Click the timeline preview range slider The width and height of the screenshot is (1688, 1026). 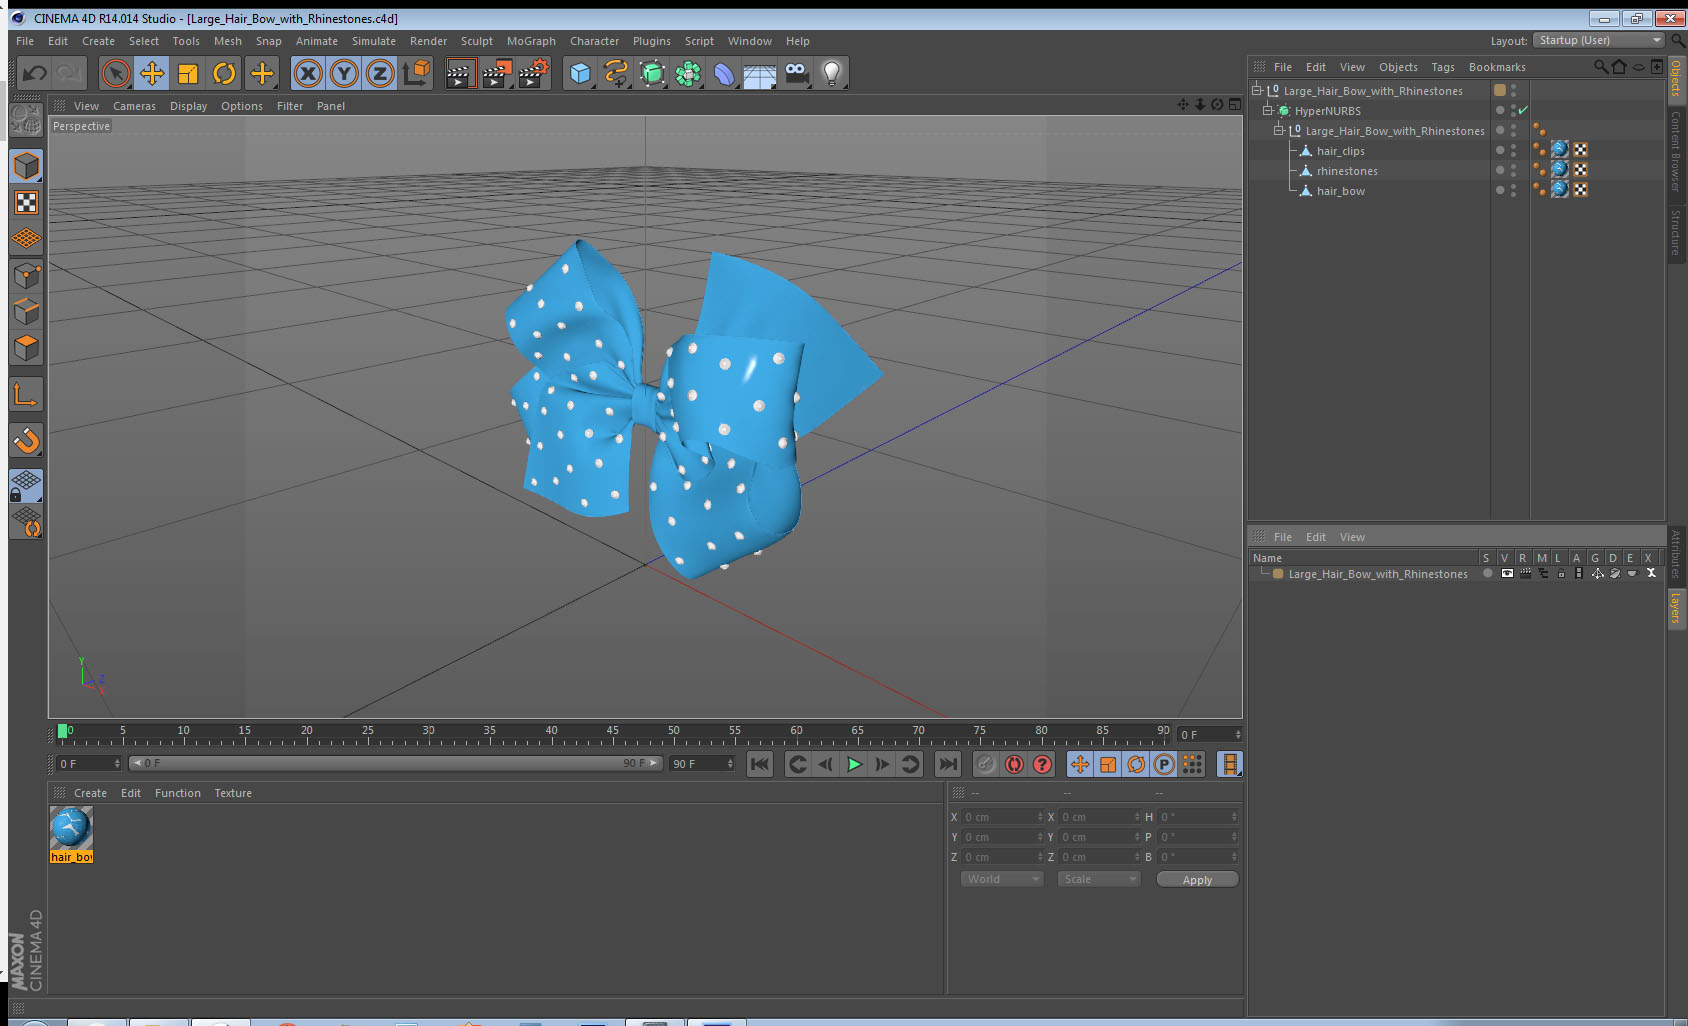coord(396,763)
